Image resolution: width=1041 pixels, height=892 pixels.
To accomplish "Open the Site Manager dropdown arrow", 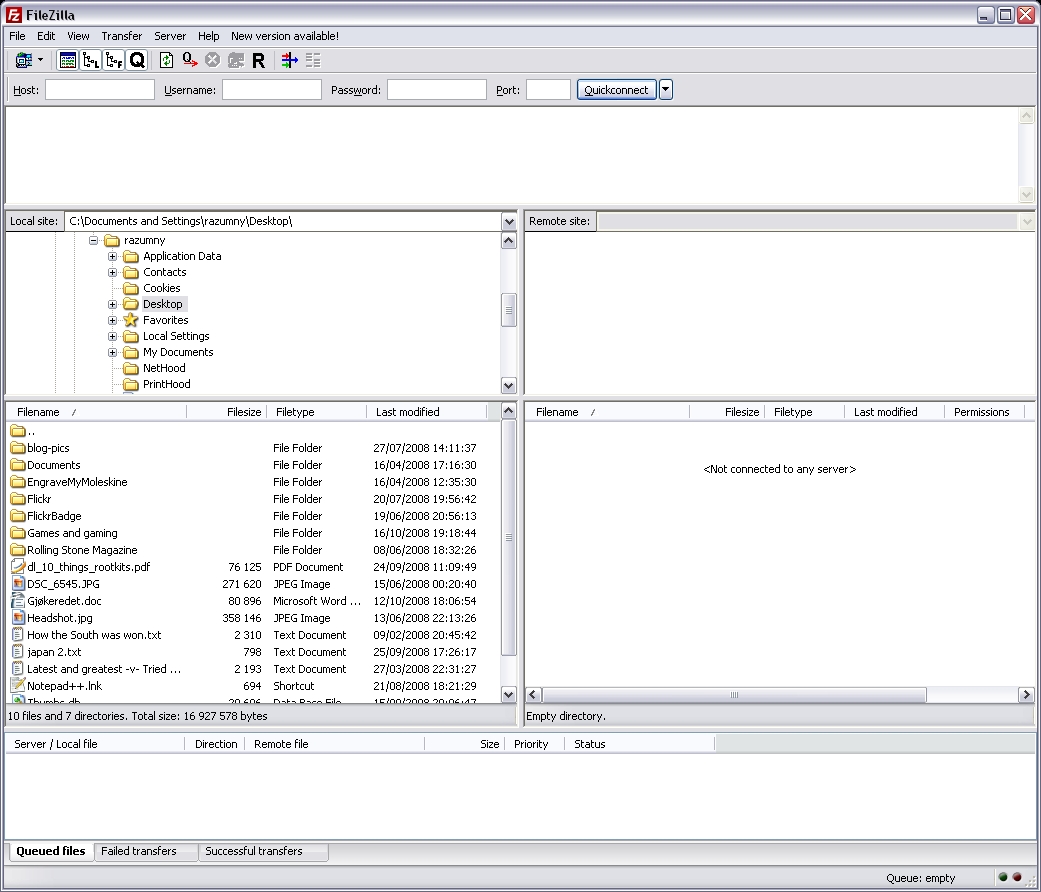I will (40, 60).
